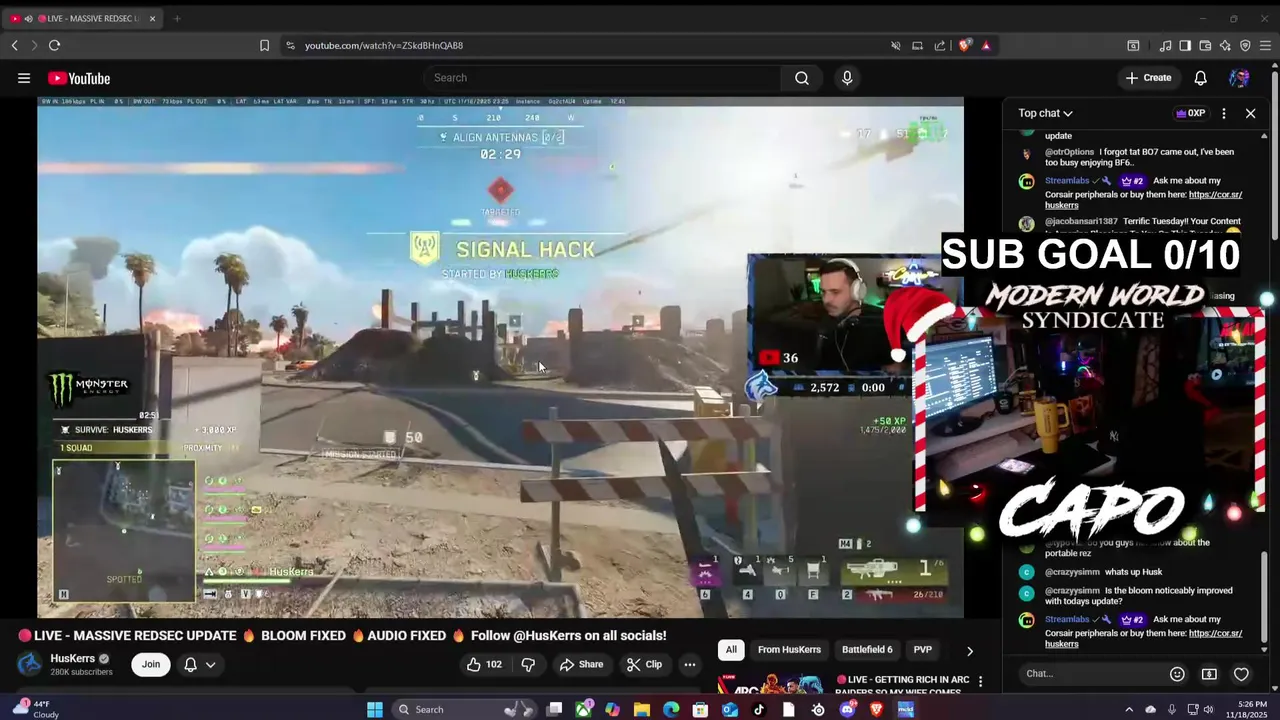This screenshot has height=720, width=1280.
Task: Click the YouTube search magnifier button
Action: coord(802,78)
